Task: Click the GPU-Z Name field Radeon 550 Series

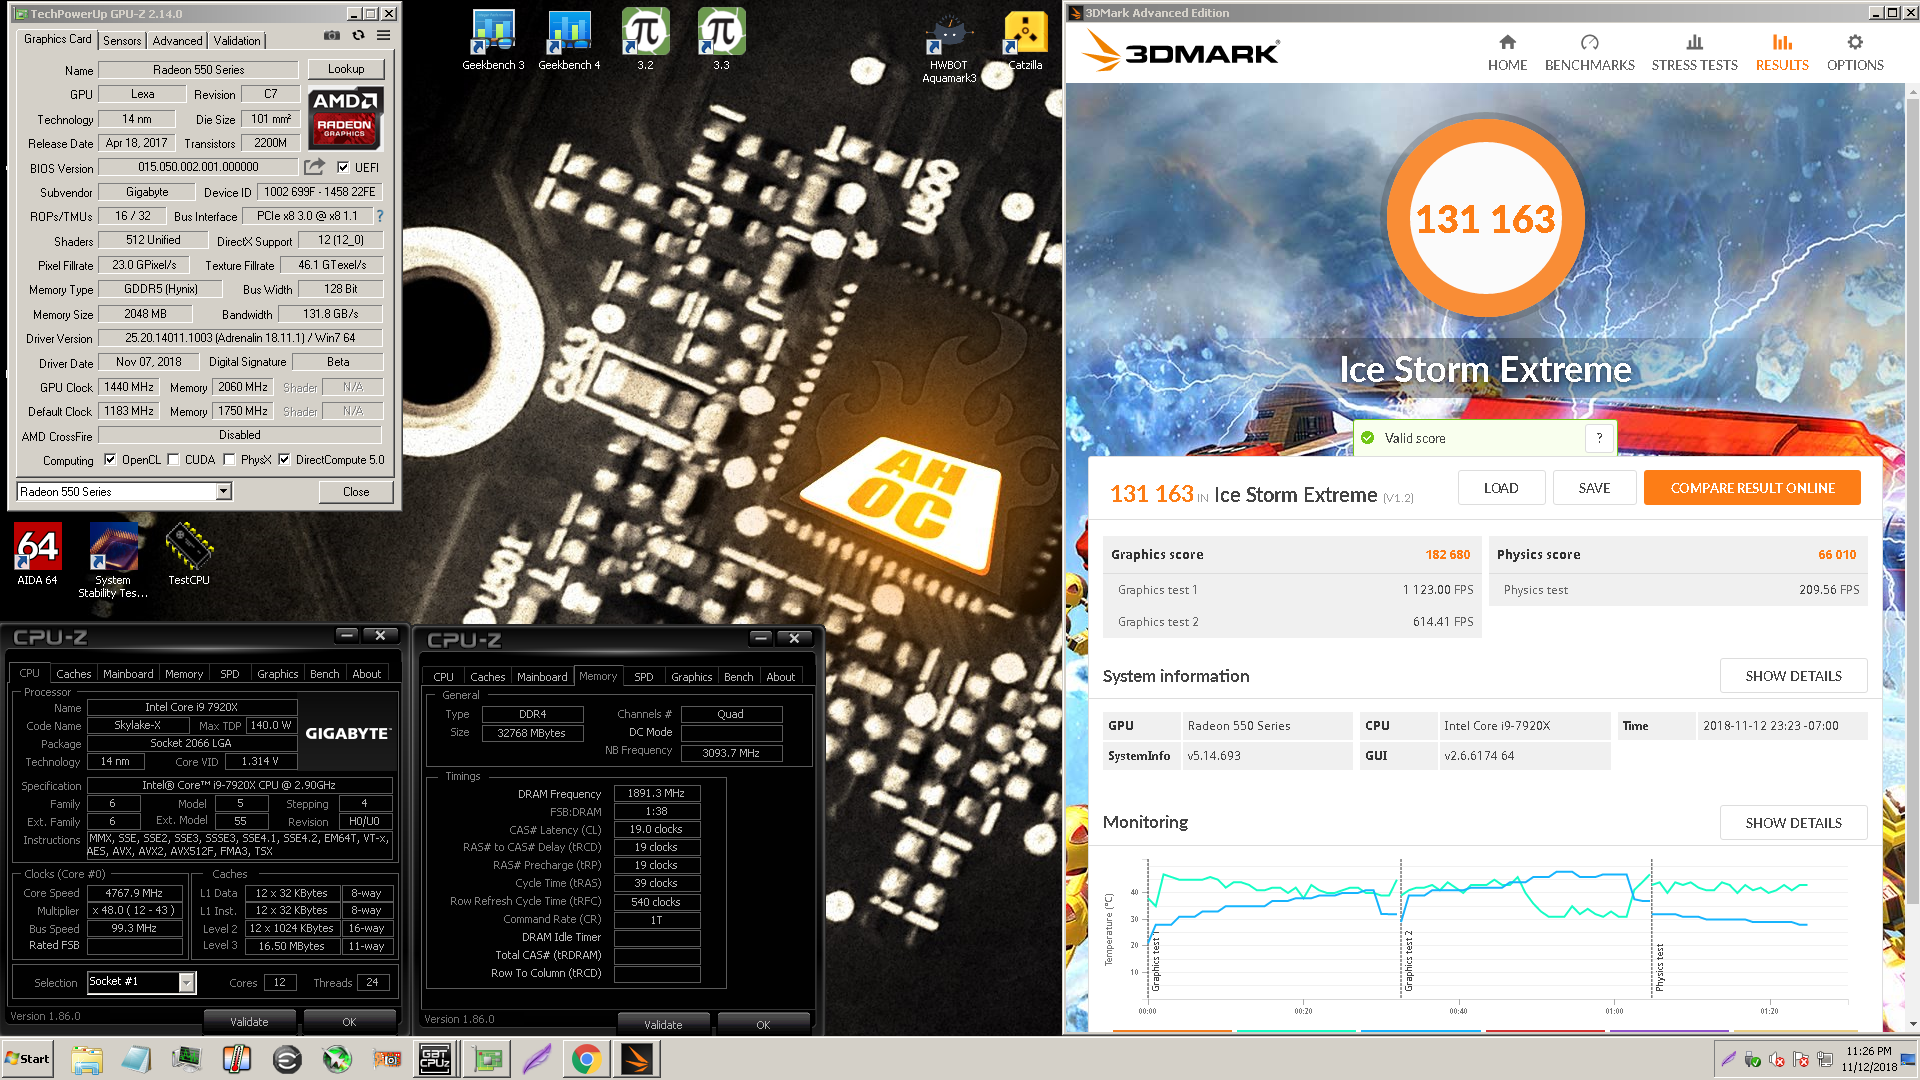Action: pyautogui.click(x=198, y=70)
